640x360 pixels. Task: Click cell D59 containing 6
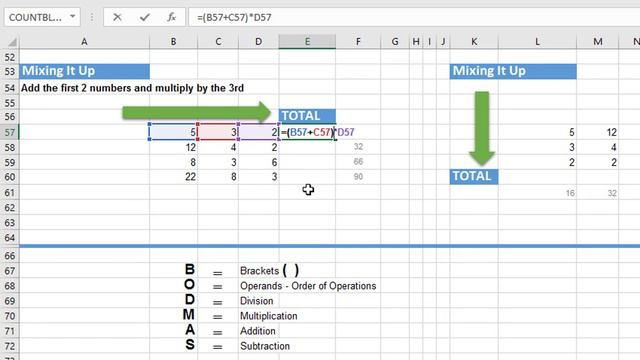(258, 162)
